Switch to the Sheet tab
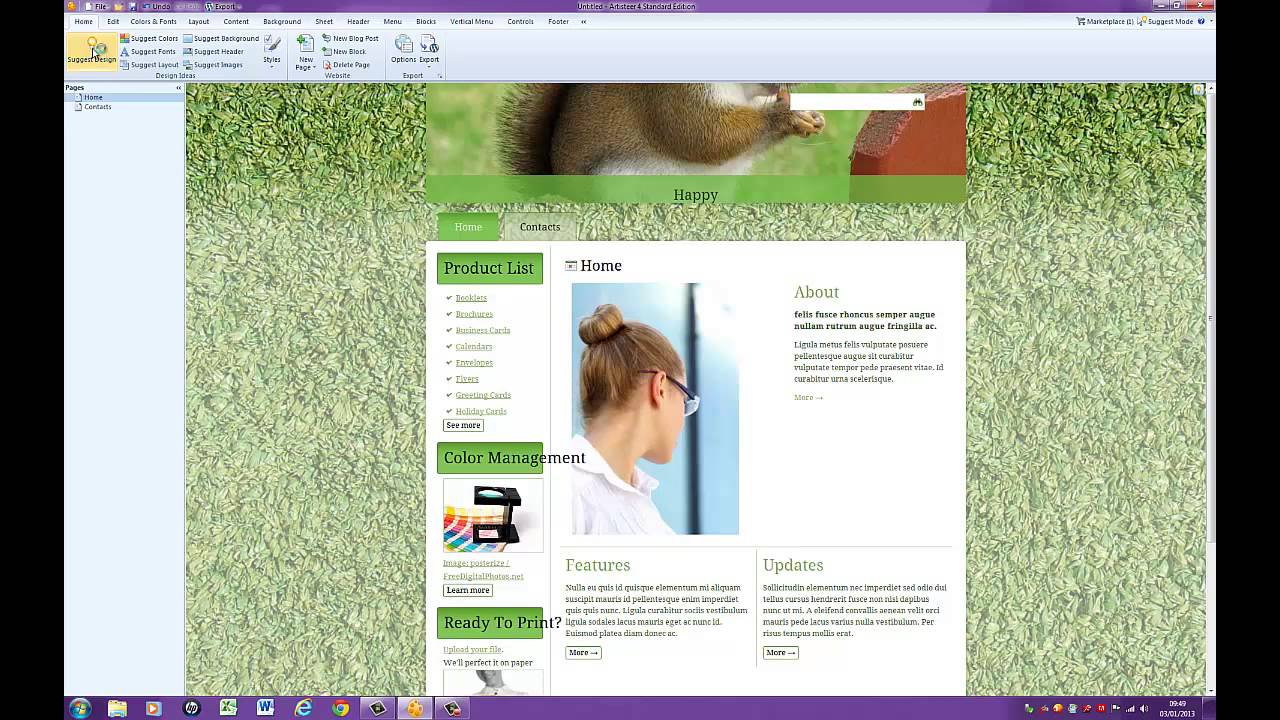Image resolution: width=1280 pixels, height=720 pixels. click(324, 21)
